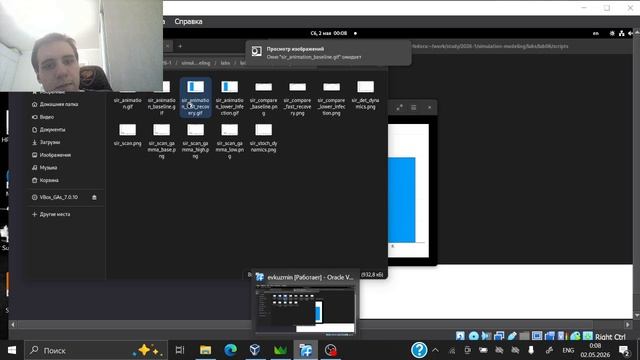Open Windows Task View
640x360 pixels.
[x=180, y=350]
